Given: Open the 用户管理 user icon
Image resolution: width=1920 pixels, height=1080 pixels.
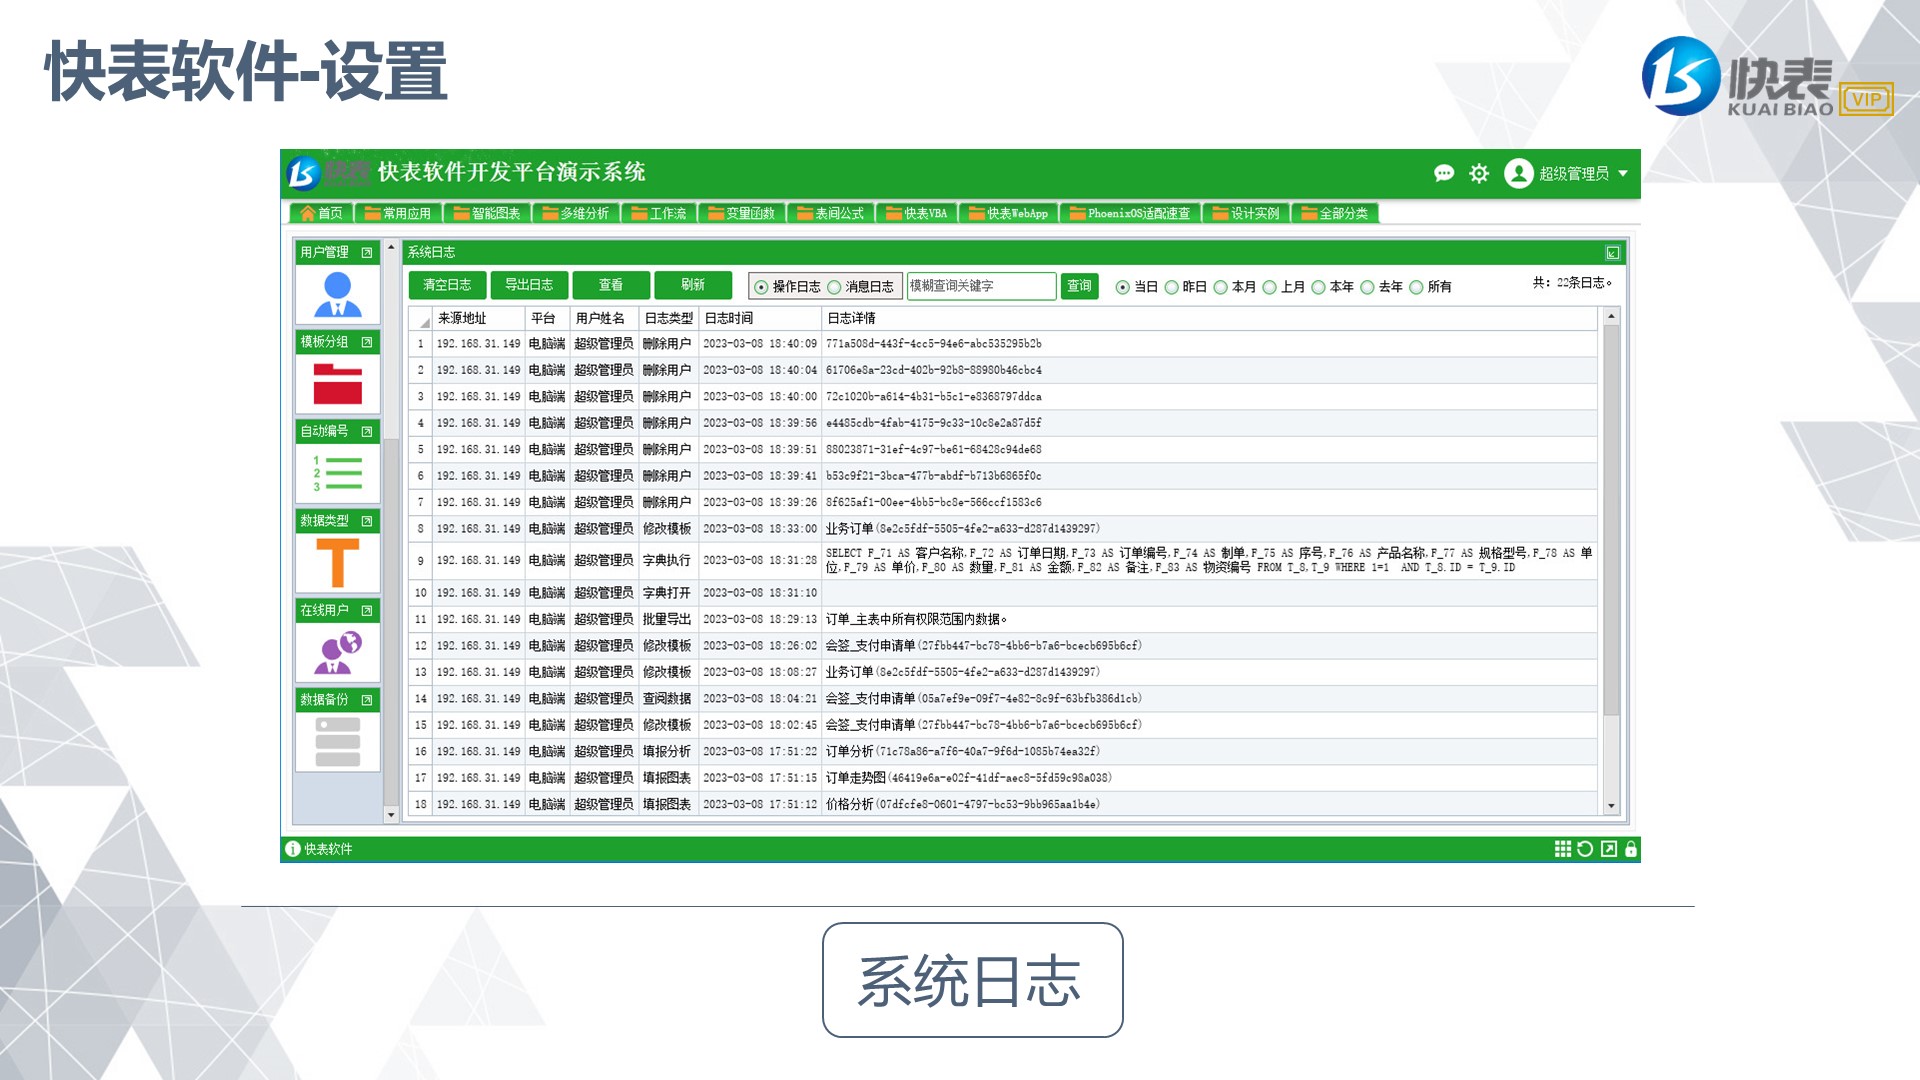Looking at the screenshot, I should (338, 294).
